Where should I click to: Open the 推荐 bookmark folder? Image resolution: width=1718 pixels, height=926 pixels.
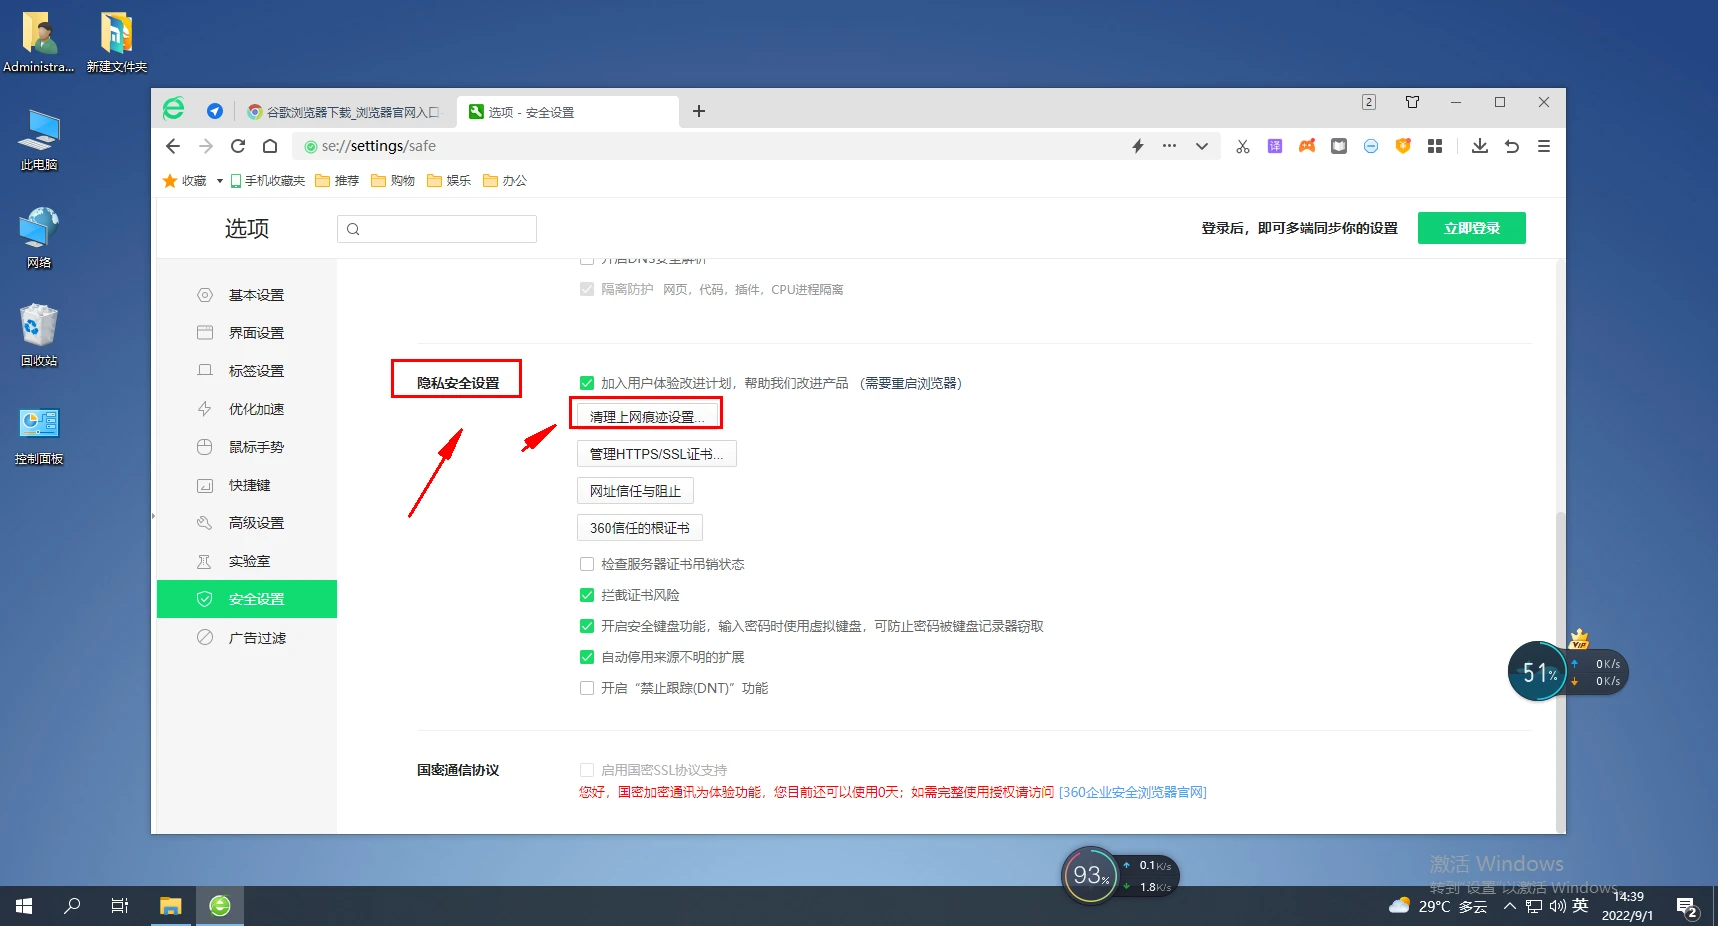[337, 181]
